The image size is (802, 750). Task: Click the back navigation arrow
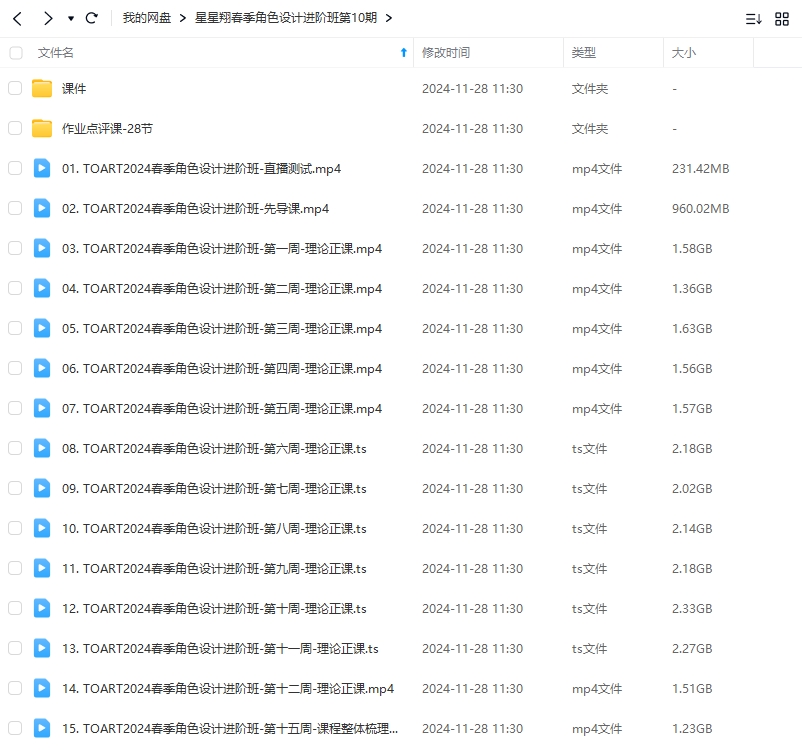[17, 18]
